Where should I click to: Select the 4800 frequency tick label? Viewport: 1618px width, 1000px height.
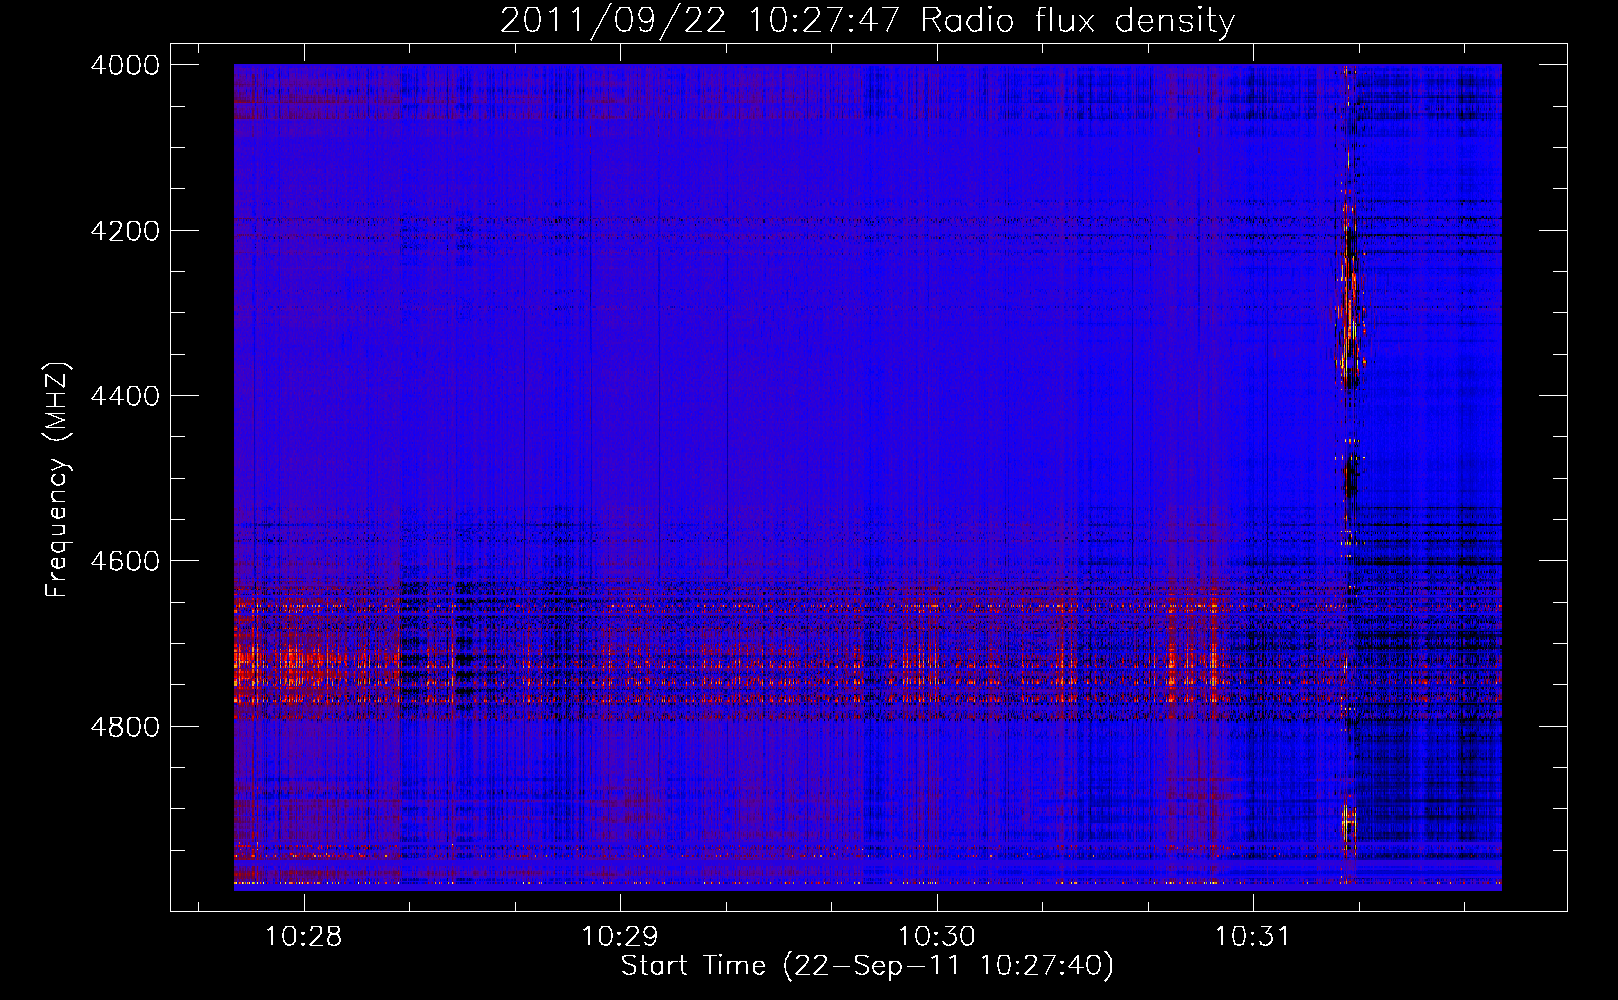pyautogui.click(x=125, y=727)
